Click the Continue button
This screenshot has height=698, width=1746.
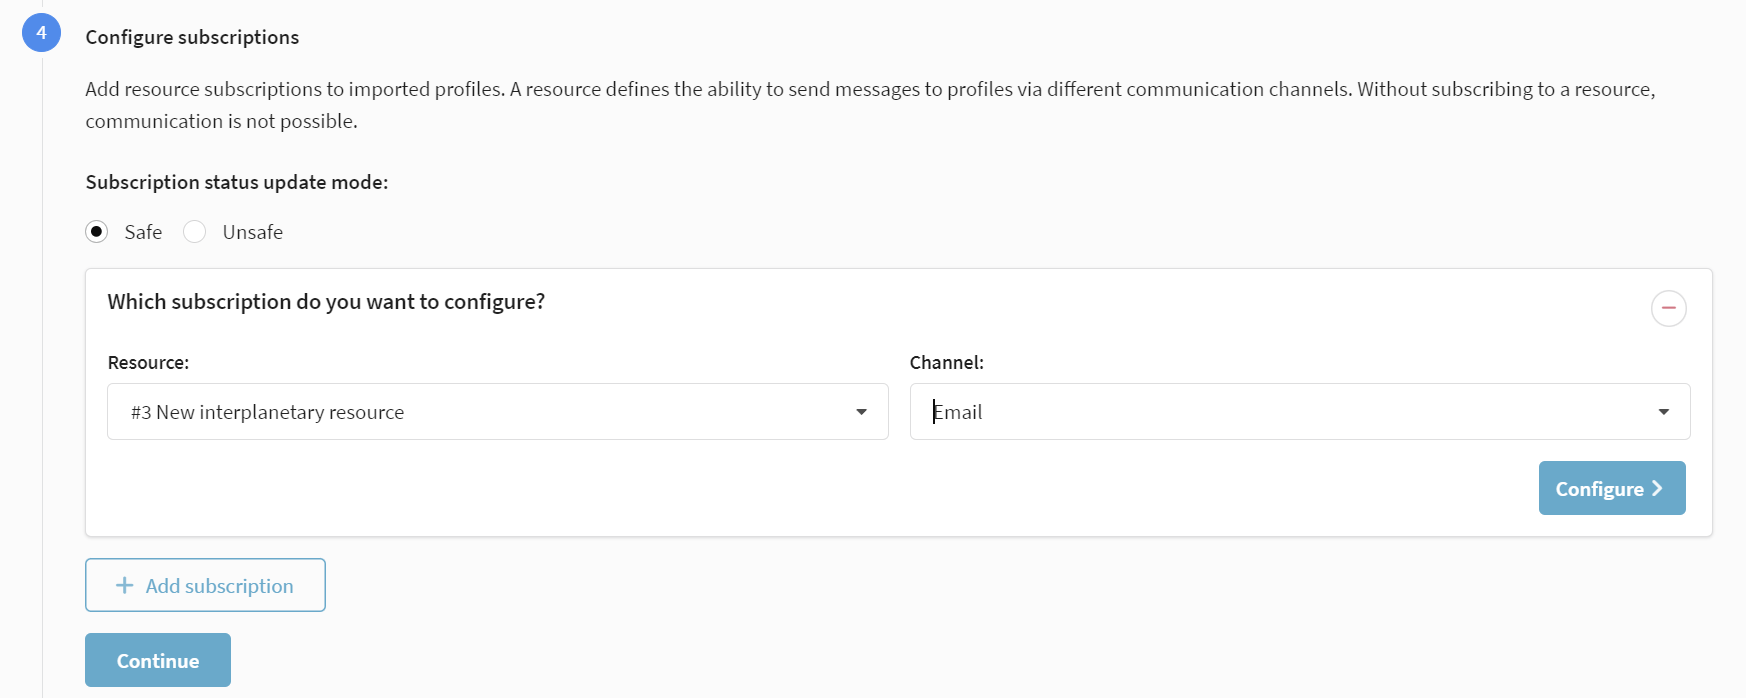[158, 660]
